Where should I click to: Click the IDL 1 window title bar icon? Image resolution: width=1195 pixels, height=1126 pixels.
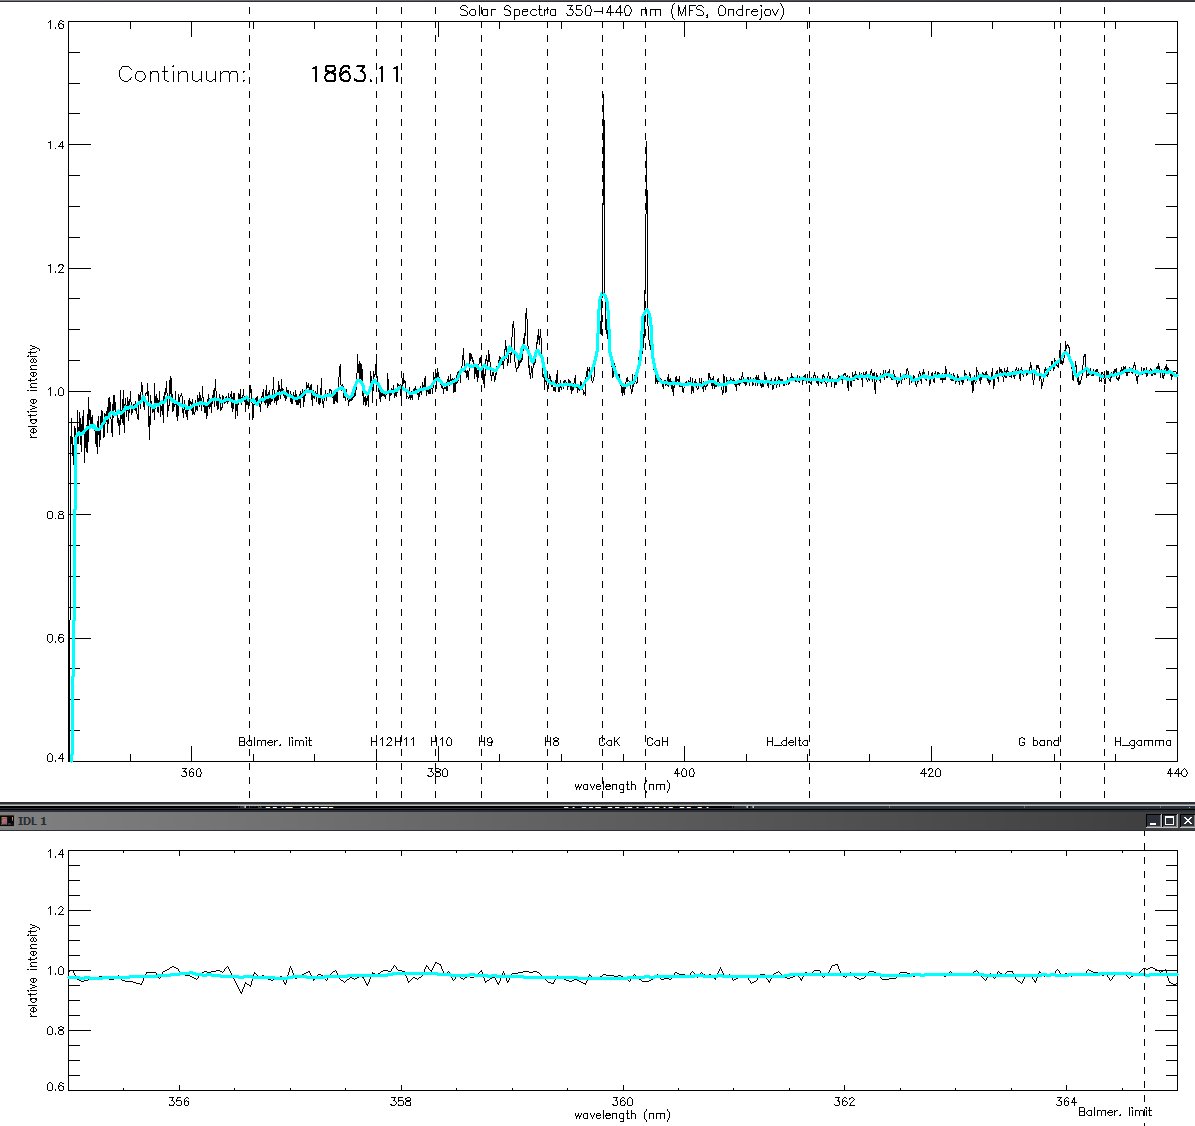pyautogui.click(x=7, y=821)
